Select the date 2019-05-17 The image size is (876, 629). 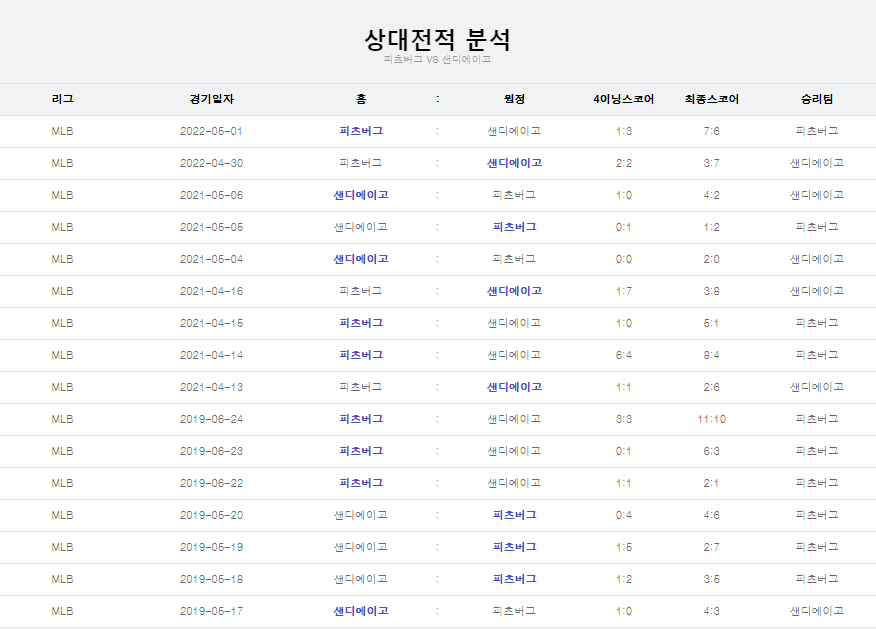(x=211, y=611)
